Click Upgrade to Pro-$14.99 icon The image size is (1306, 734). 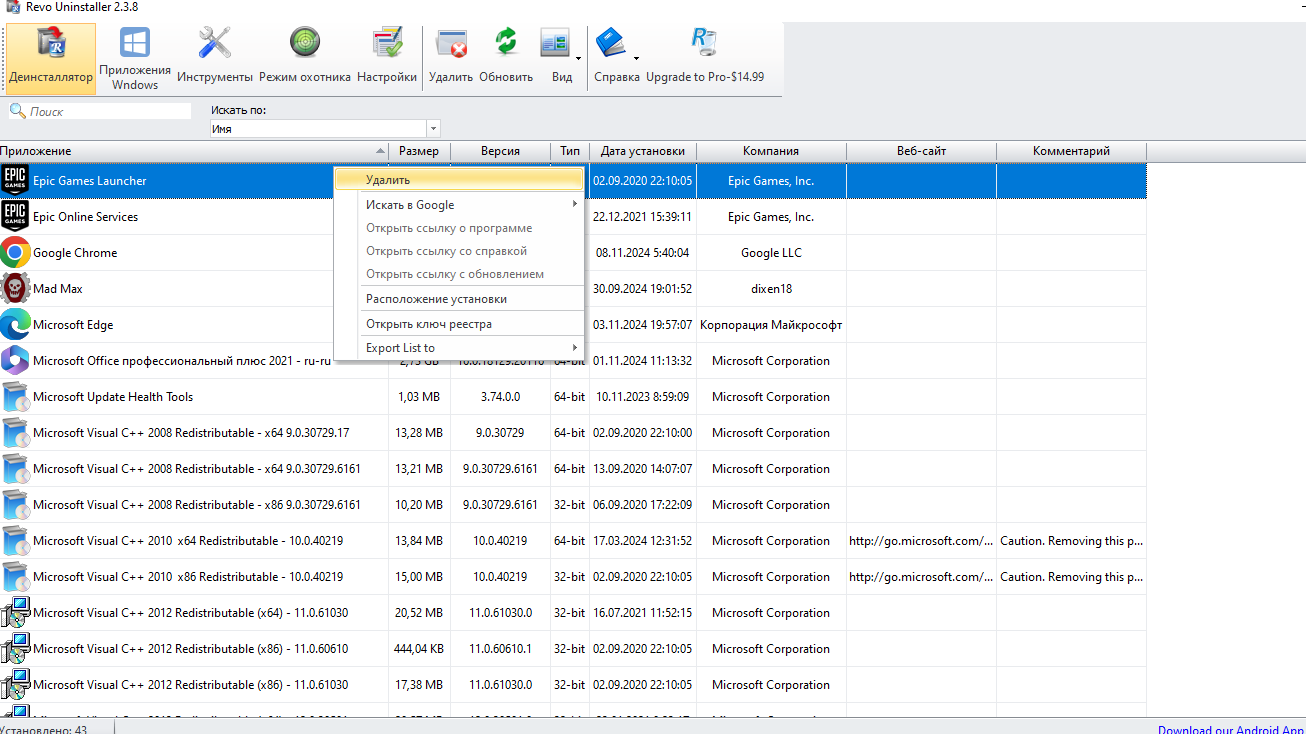(705, 43)
